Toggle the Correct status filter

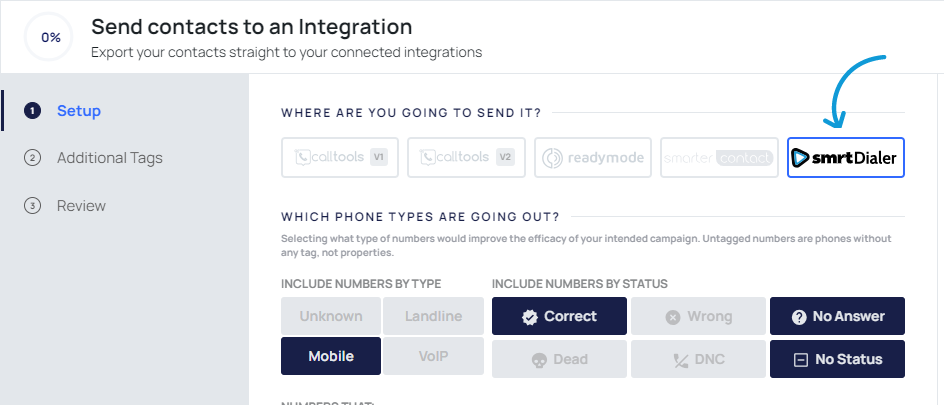pyautogui.click(x=559, y=316)
